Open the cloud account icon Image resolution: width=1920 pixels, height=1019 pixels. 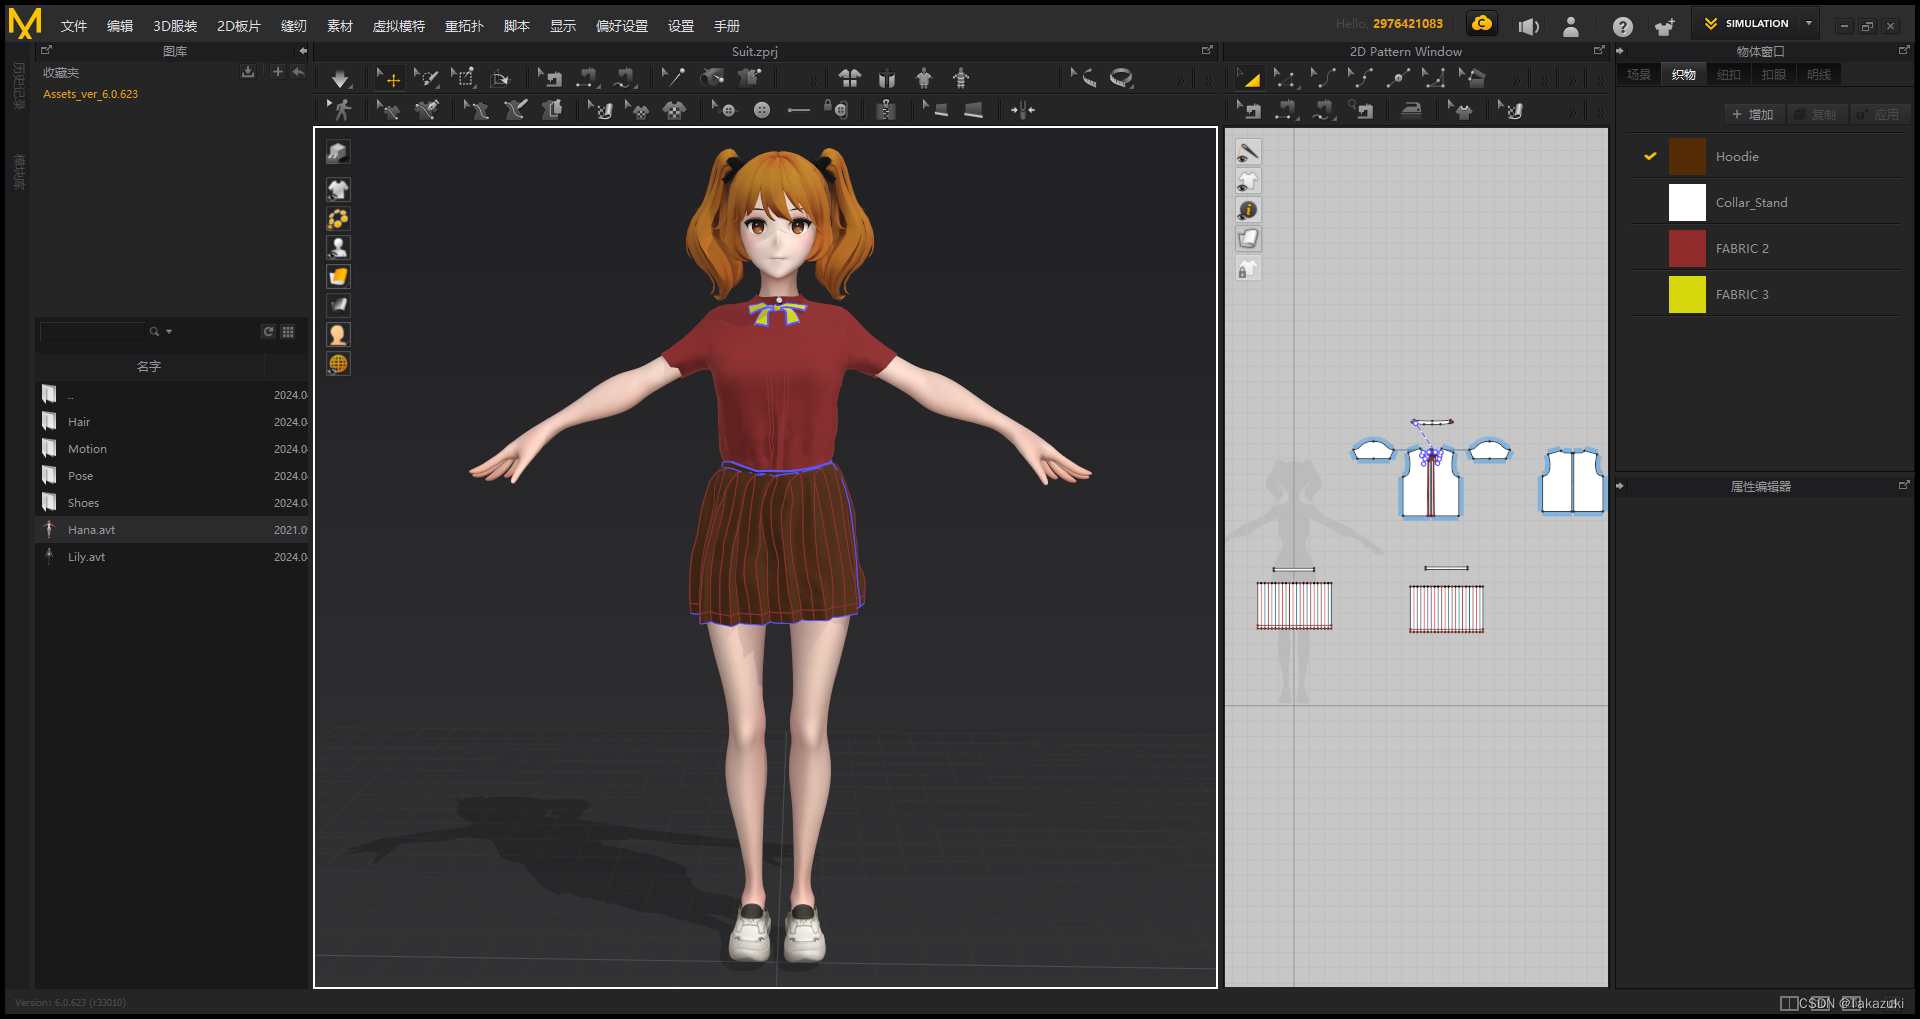click(1482, 24)
